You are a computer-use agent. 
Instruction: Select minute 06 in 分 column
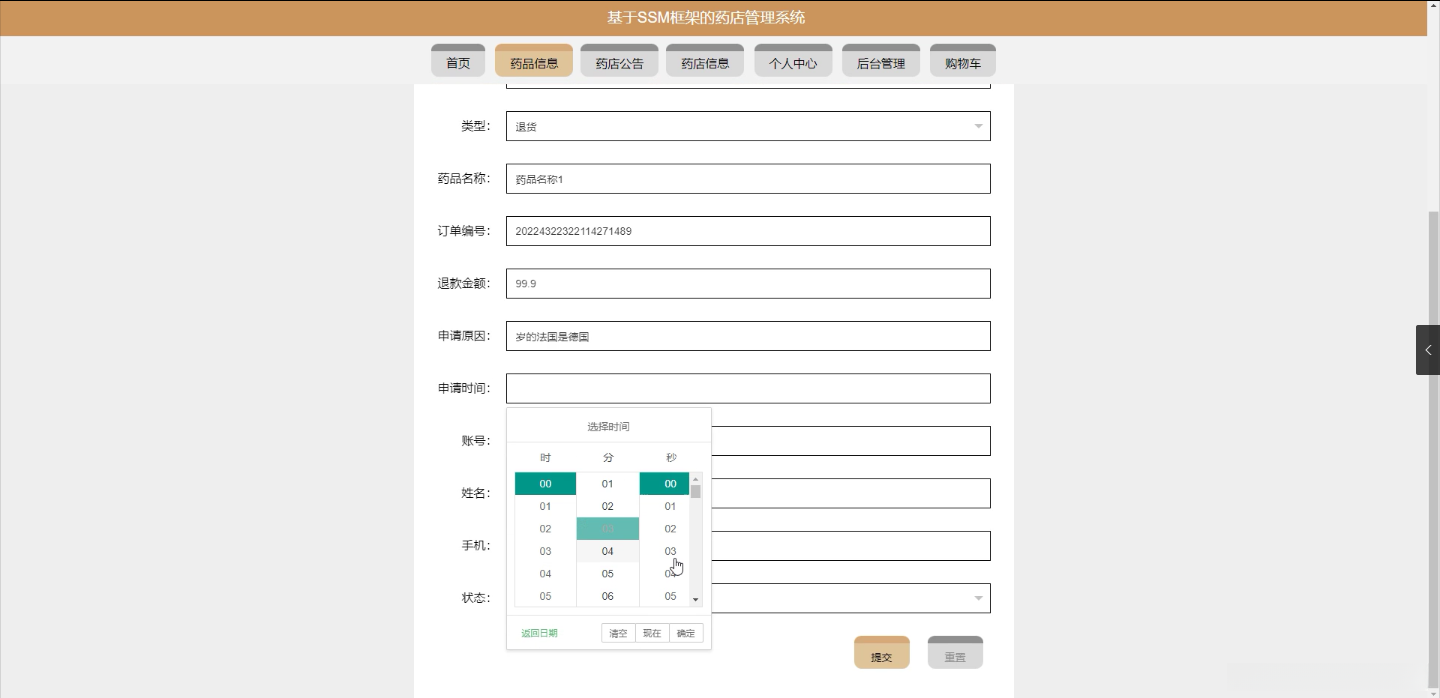pyautogui.click(x=607, y=596)
